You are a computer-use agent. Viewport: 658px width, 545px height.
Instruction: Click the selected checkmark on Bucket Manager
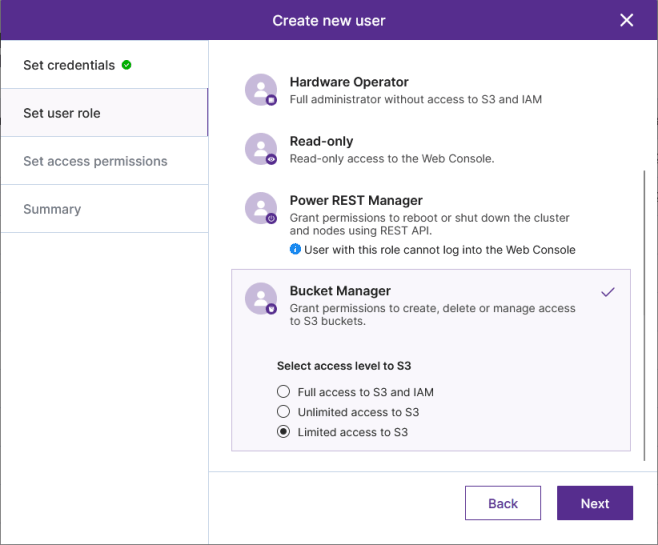point(608,292)
